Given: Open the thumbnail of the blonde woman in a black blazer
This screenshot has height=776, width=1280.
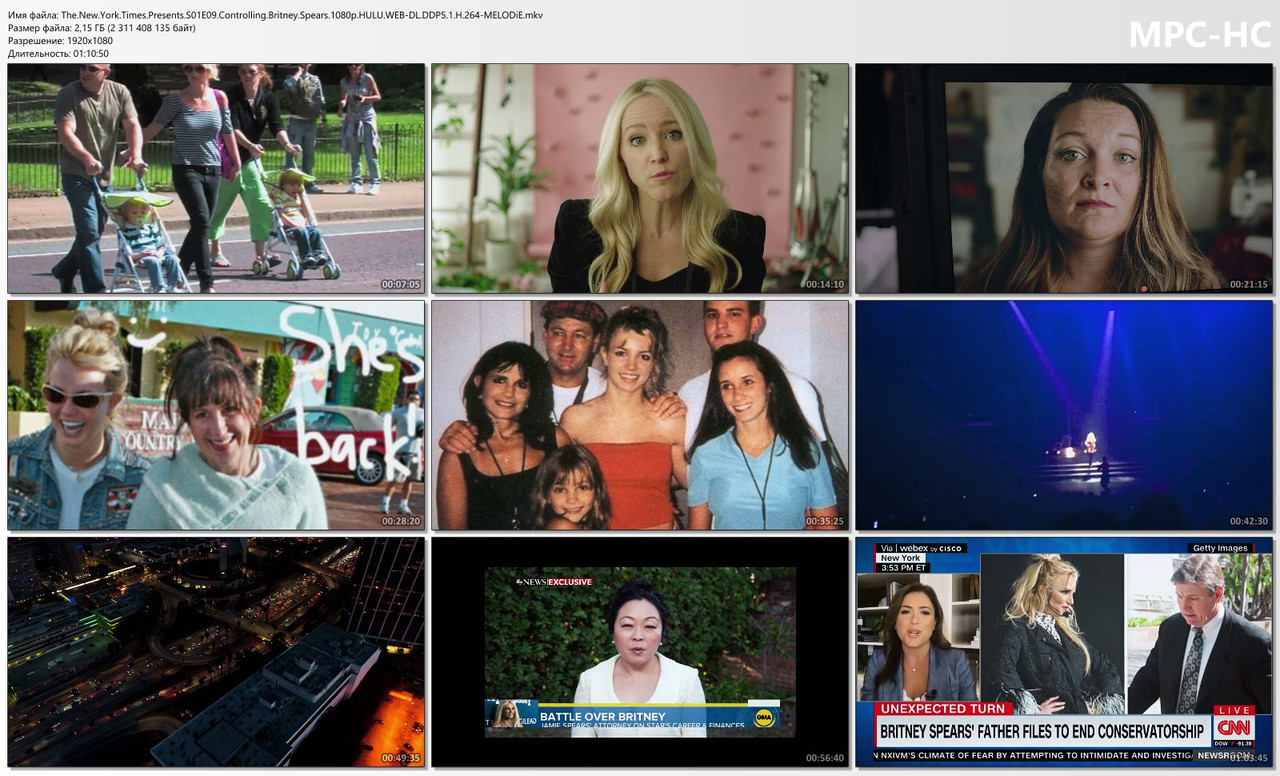Looking at the screenshot, I should [x=640, y=179].
